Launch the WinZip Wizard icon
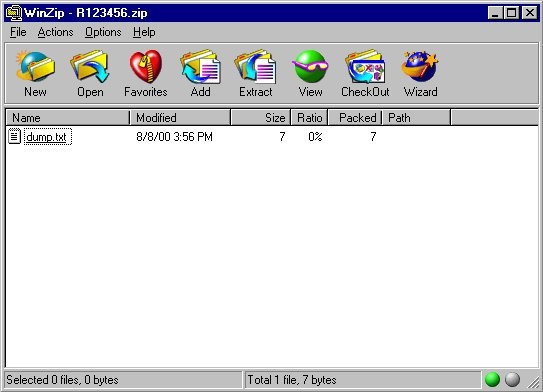Screen dimensions: 543x392 coord(420,66)
